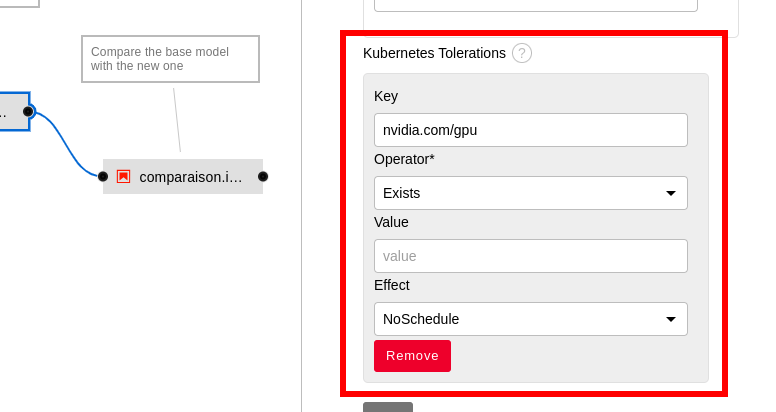The height and width of the screenshot is (412, 776).
Task: Click the notebook icon on comparaison node
Action: [124, 176]
